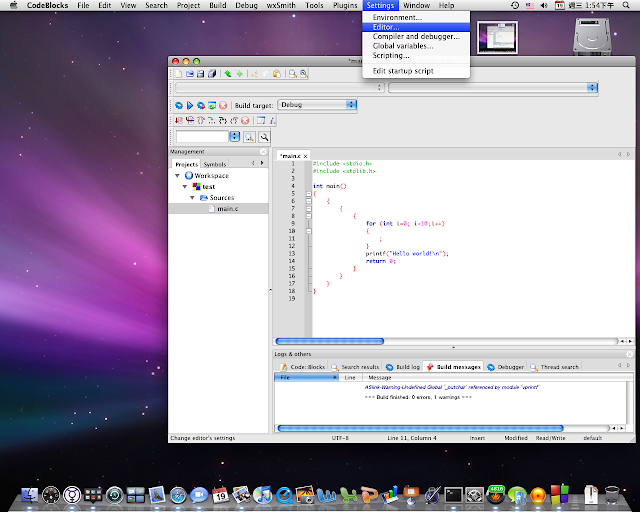This screenshot has width=640, height=512.
Task: Open Spotlight search in menu bar
Action: click(x=626, y=5)
